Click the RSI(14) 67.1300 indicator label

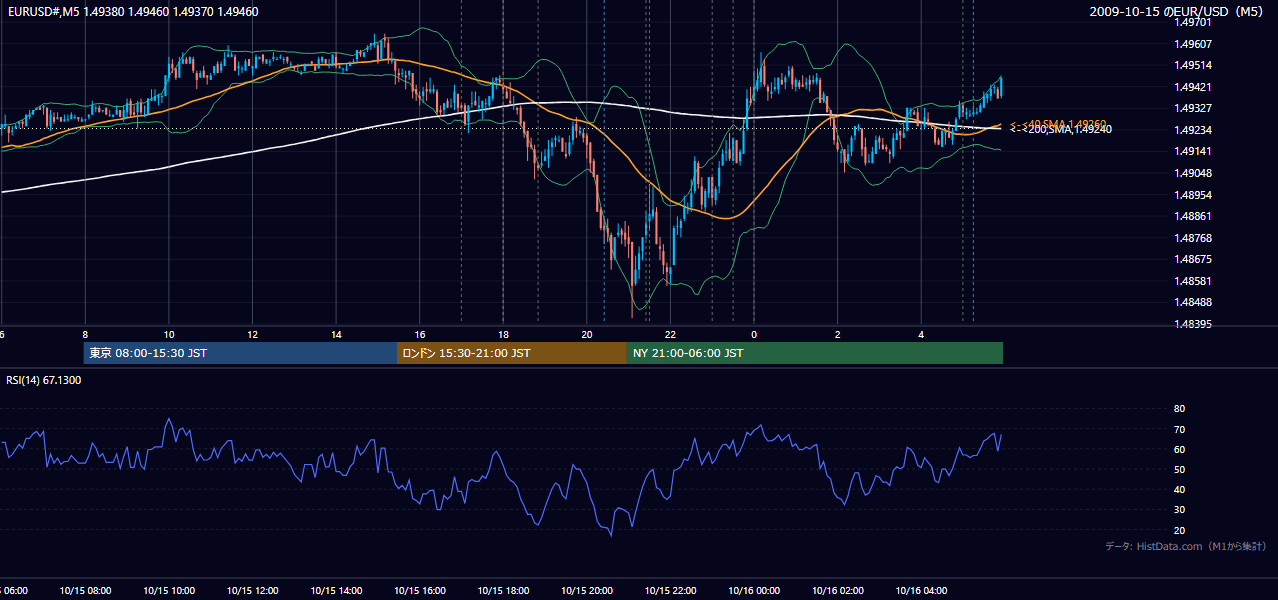tap(44, 380)
